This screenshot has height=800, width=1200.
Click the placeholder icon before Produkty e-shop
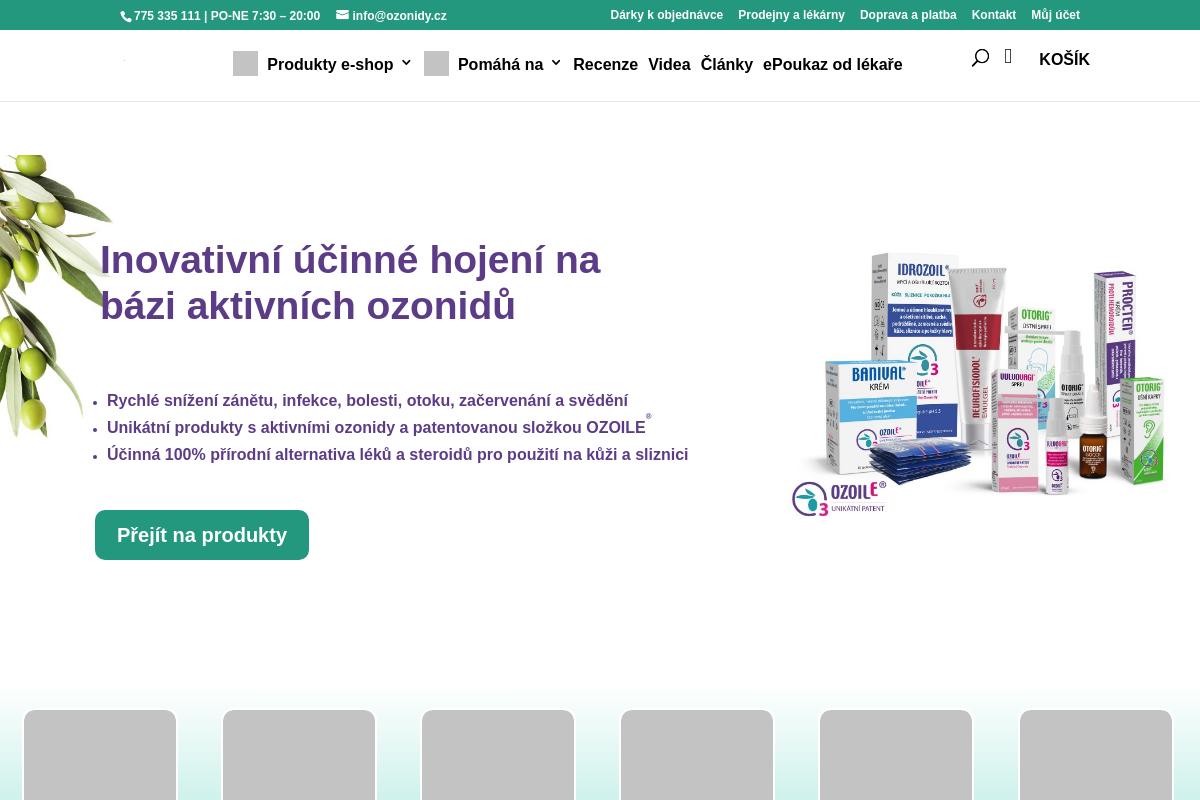[245, 64]
